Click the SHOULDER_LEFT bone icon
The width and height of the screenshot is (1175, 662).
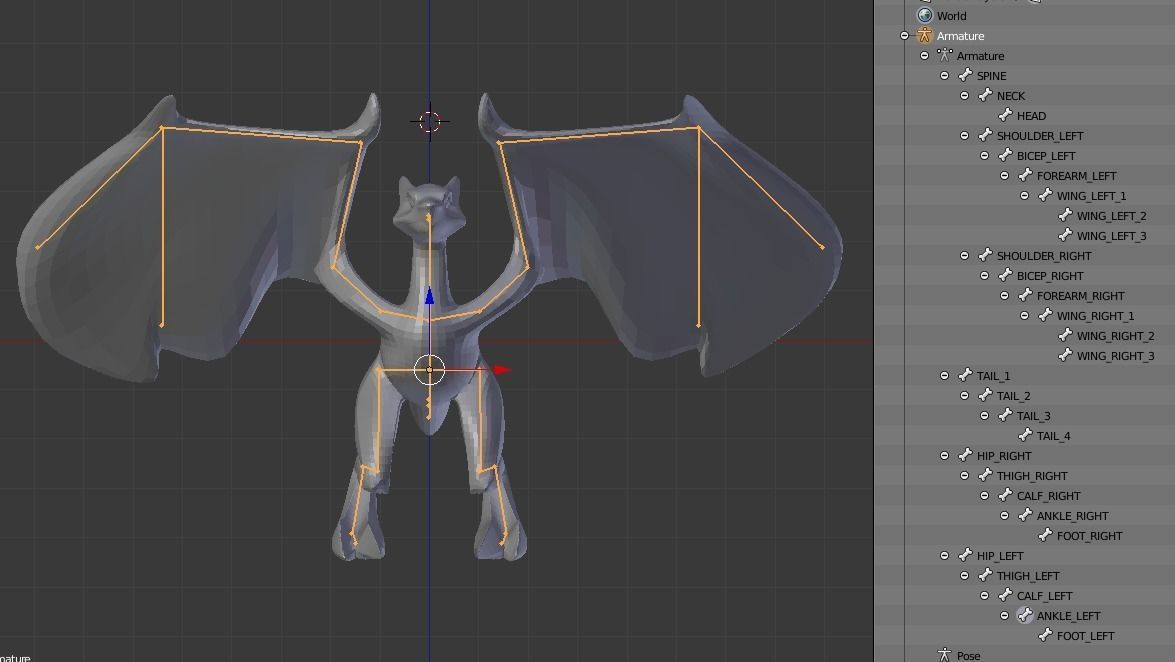pyautogui.click(x=985, y=136)
